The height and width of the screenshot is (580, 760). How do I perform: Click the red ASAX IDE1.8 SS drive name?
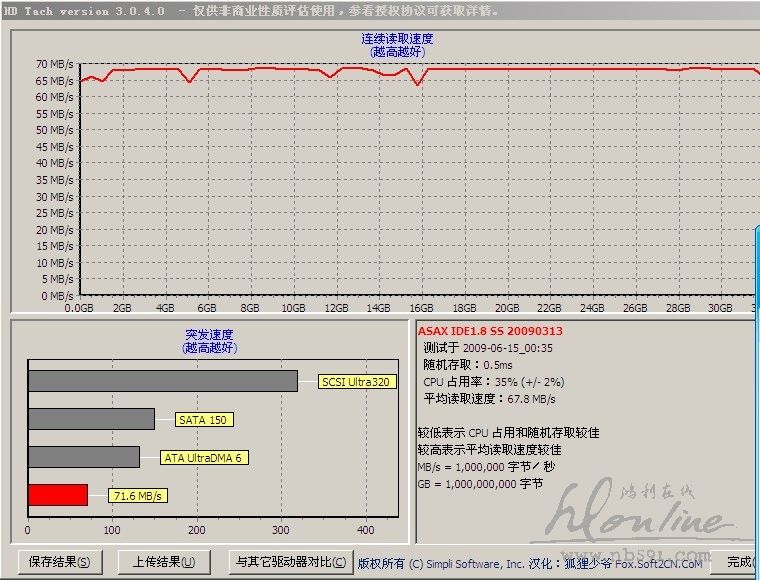(x=492, y=332)
